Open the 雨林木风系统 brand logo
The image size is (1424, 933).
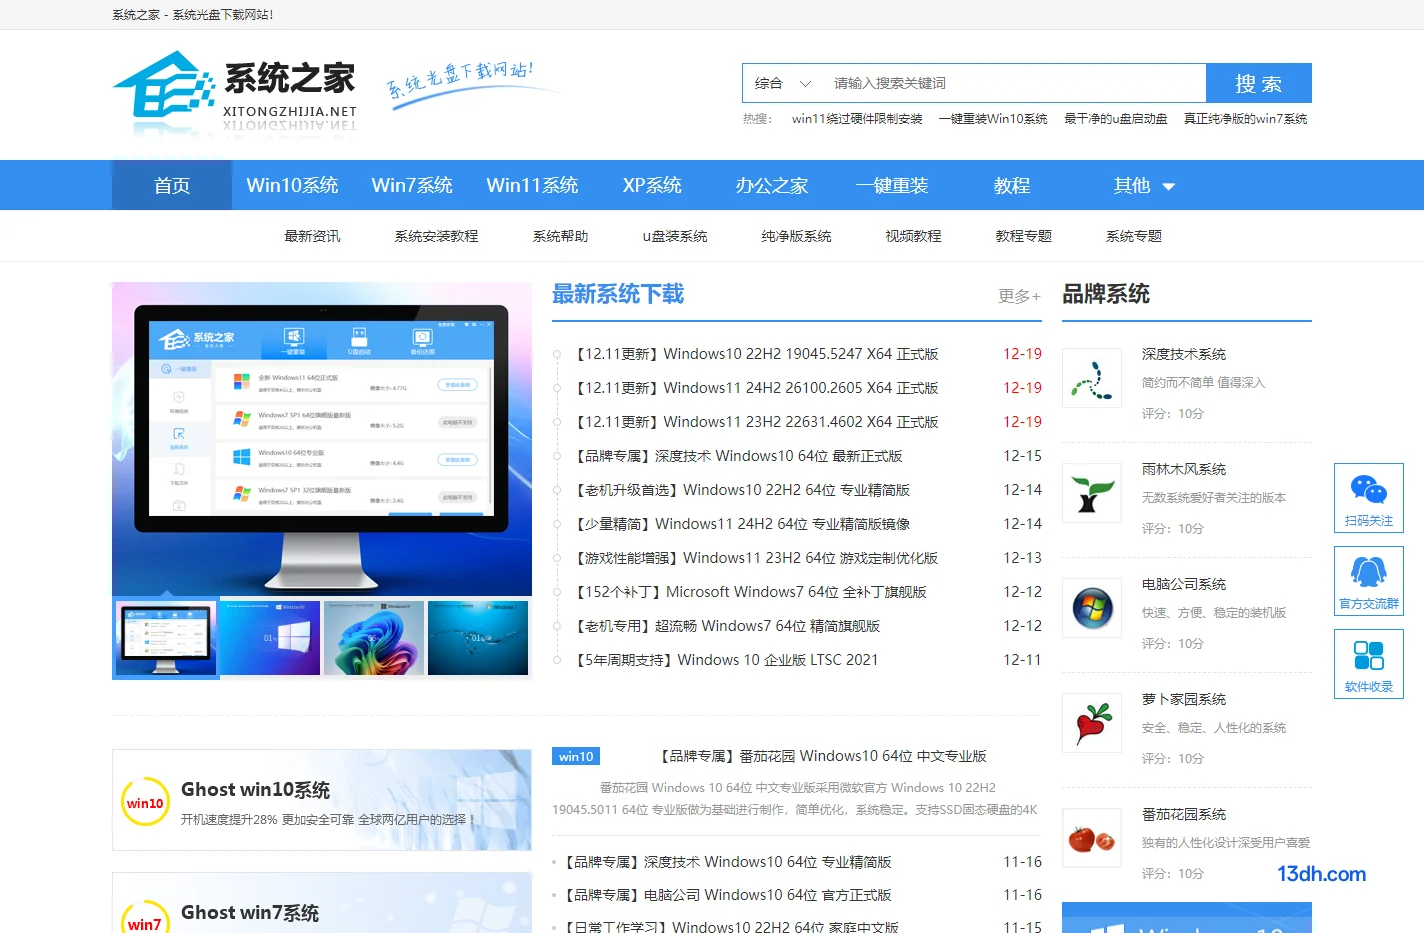point(1092,493)
